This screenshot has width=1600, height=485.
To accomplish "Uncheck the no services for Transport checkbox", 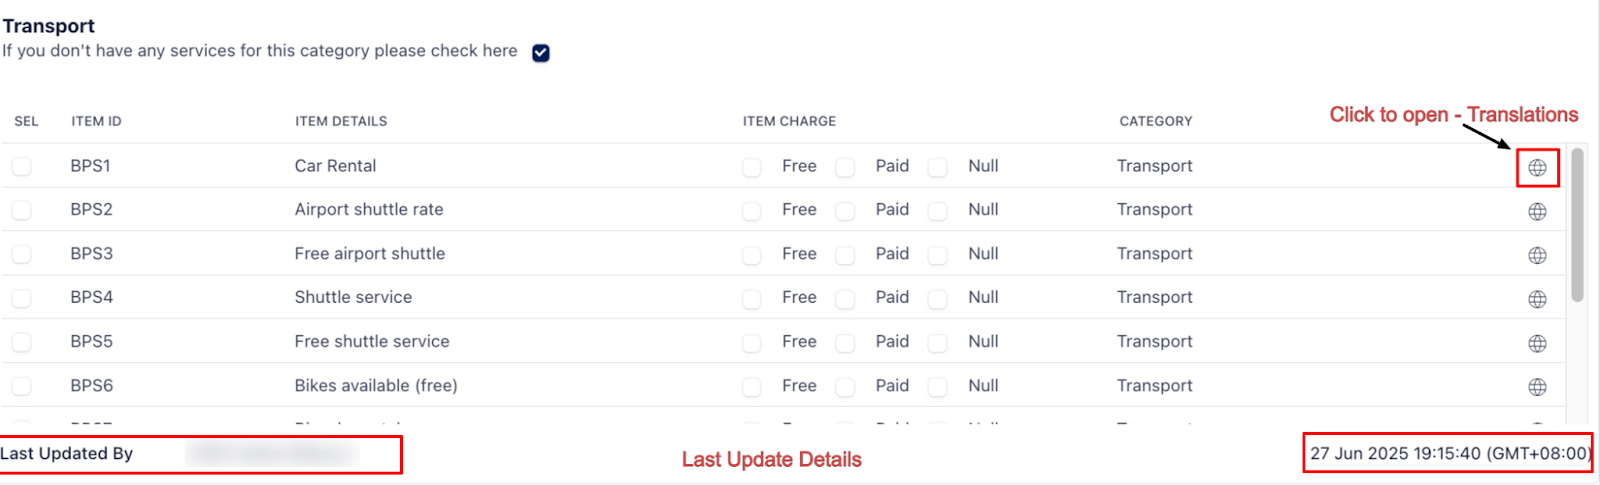I will [541, 52].
